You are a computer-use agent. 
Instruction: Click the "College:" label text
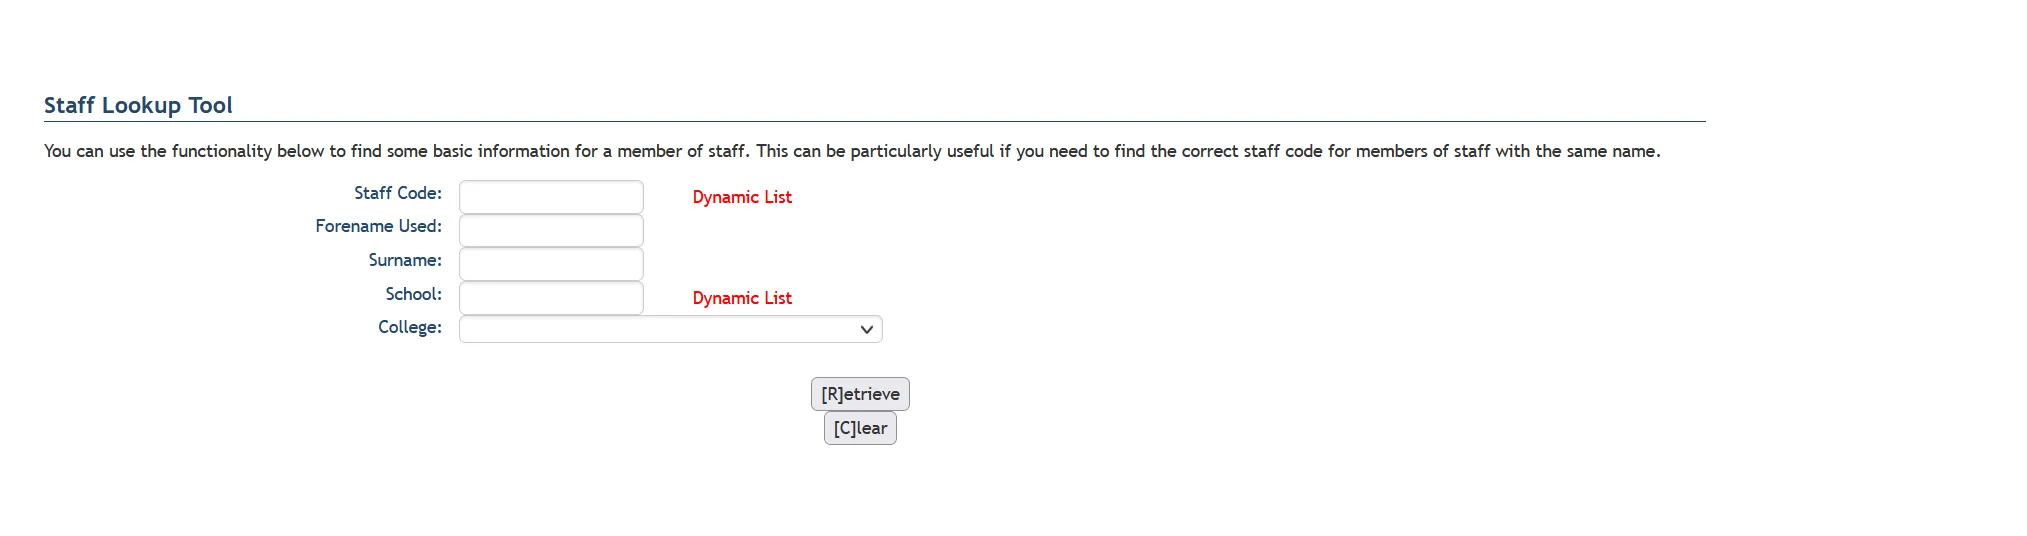409,327
